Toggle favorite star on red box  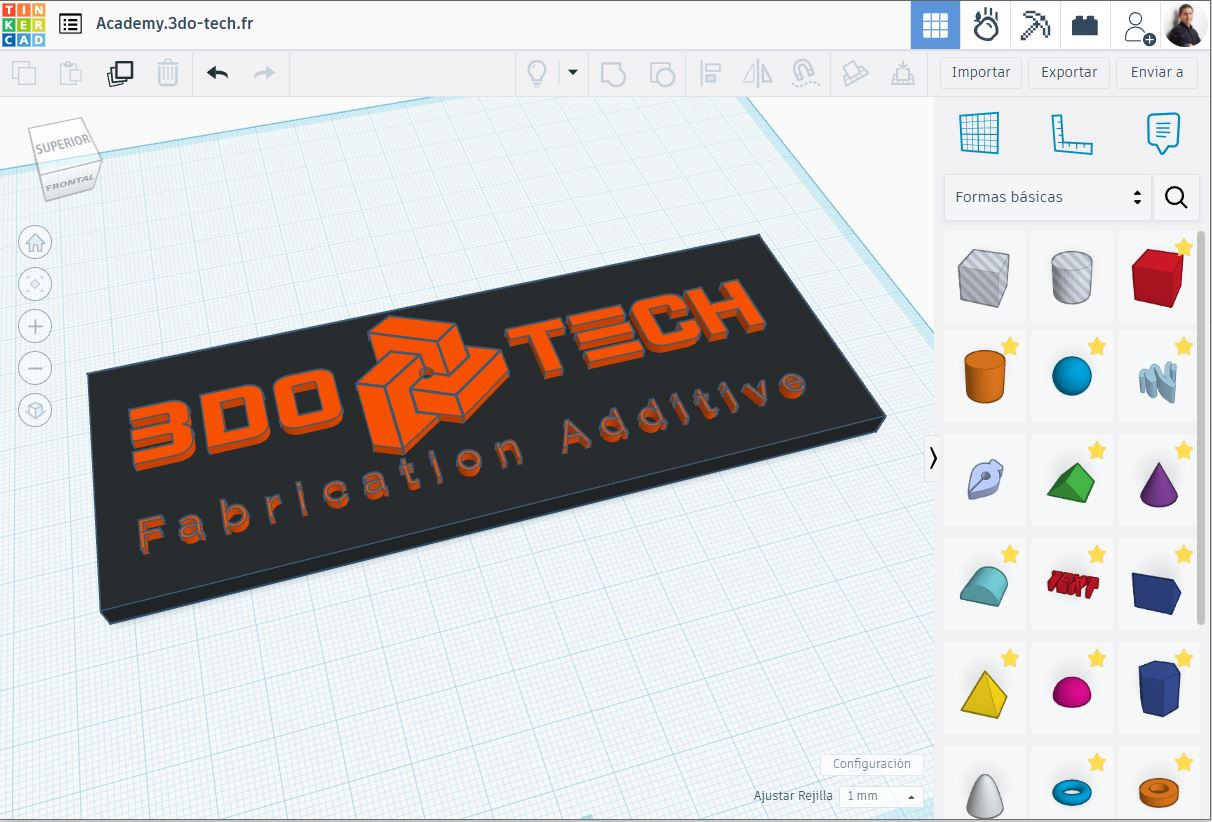[x=1184, y=246]
